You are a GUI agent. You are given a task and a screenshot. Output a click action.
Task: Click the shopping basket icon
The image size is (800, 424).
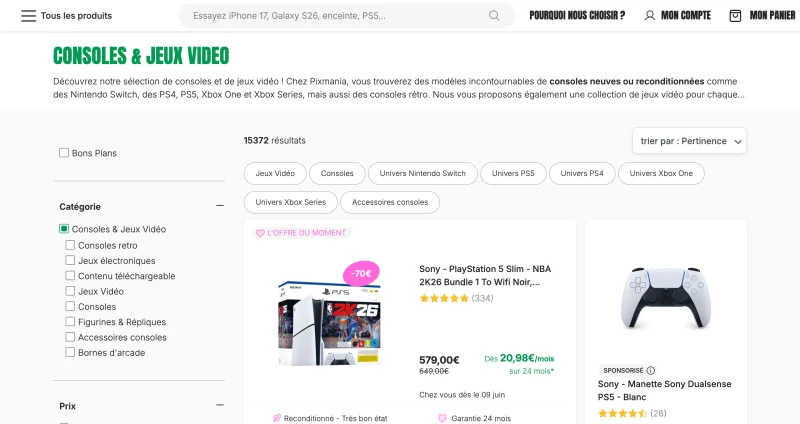(735, 16)
